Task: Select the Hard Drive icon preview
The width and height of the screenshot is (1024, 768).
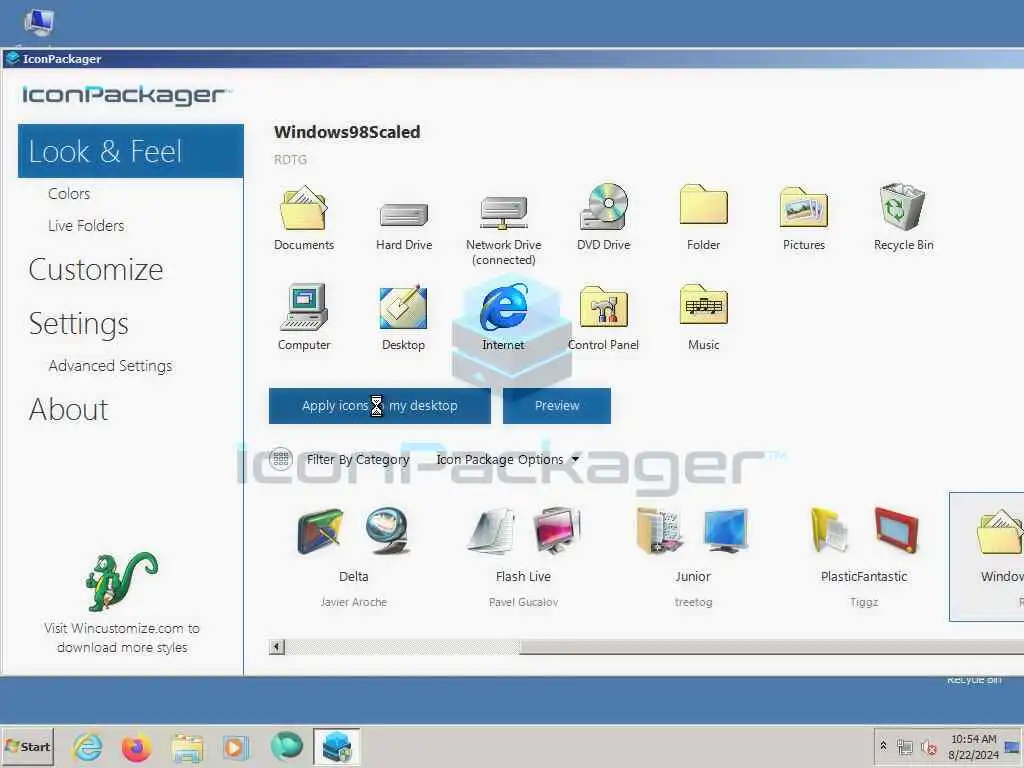Action: (404, 214)
